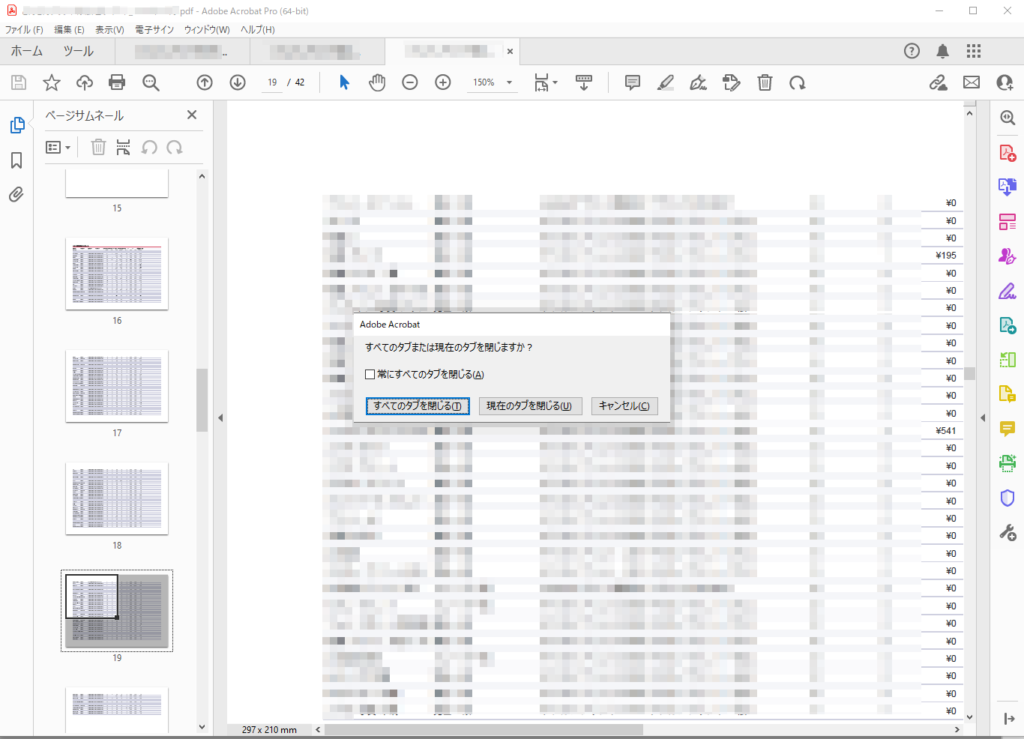Image resolution: width=1024 pixels, height=739 pixels.
Task: Click the zoom out minus icon
Action: [410, 83]
